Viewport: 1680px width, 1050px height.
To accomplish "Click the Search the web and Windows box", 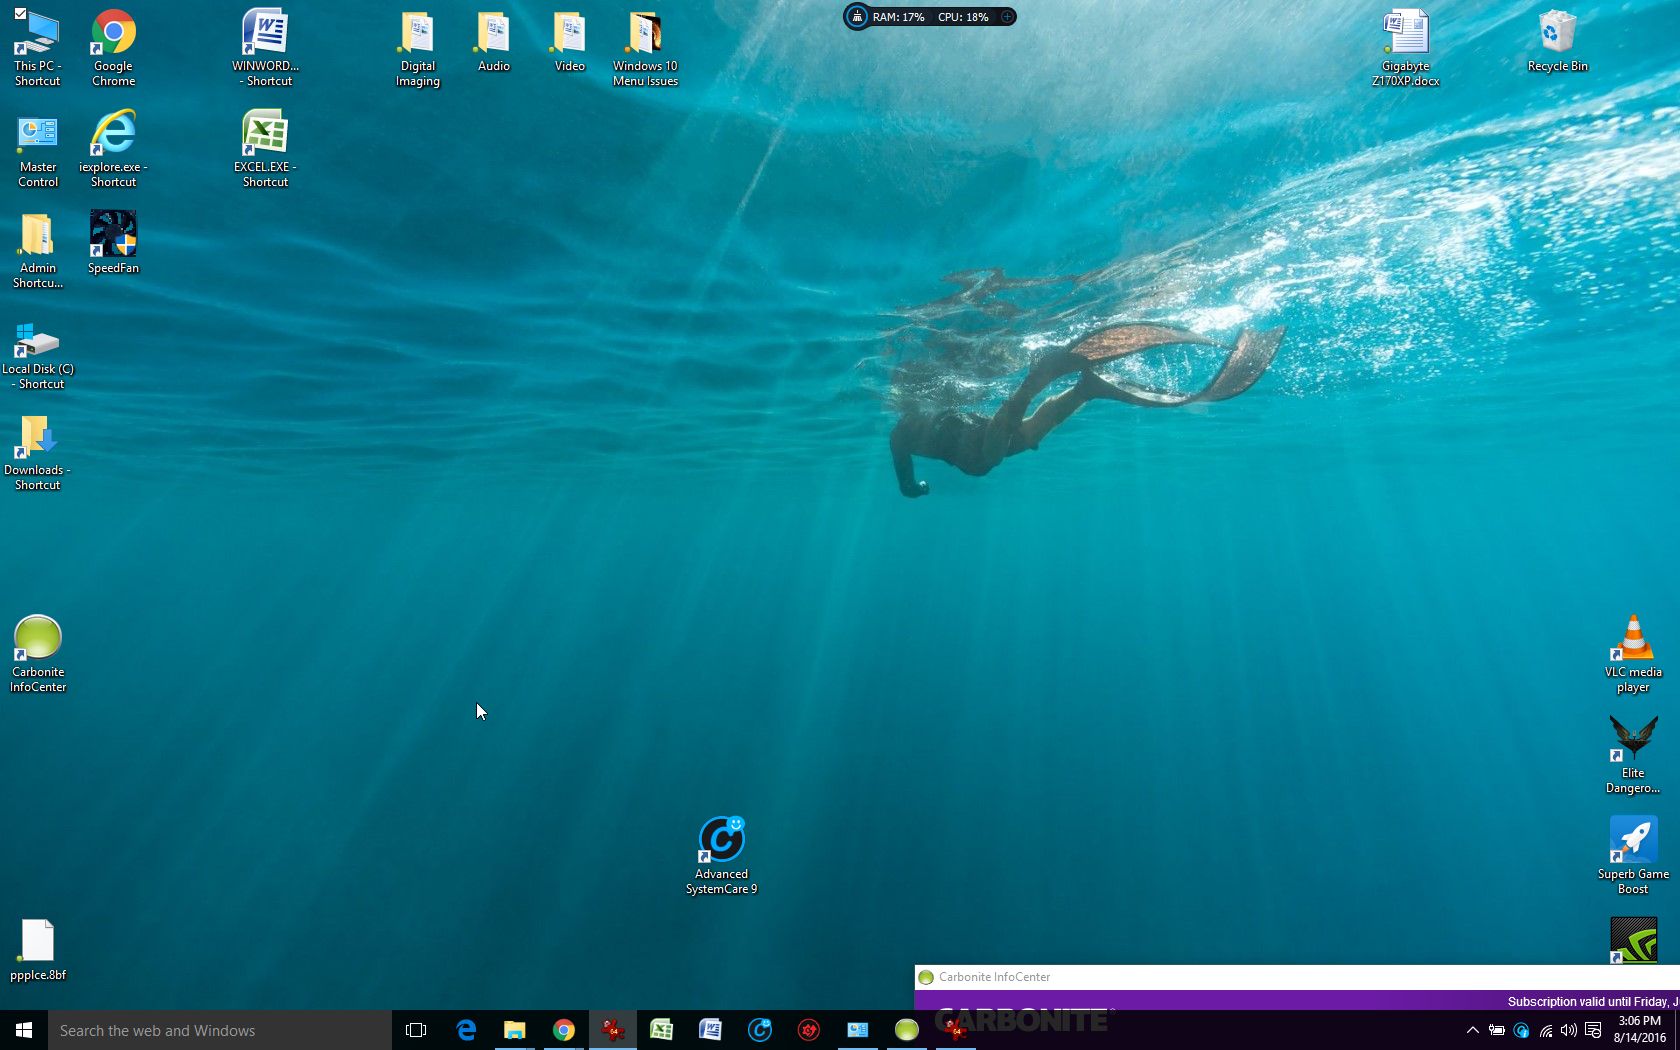I will click(x=220, y=1030).
